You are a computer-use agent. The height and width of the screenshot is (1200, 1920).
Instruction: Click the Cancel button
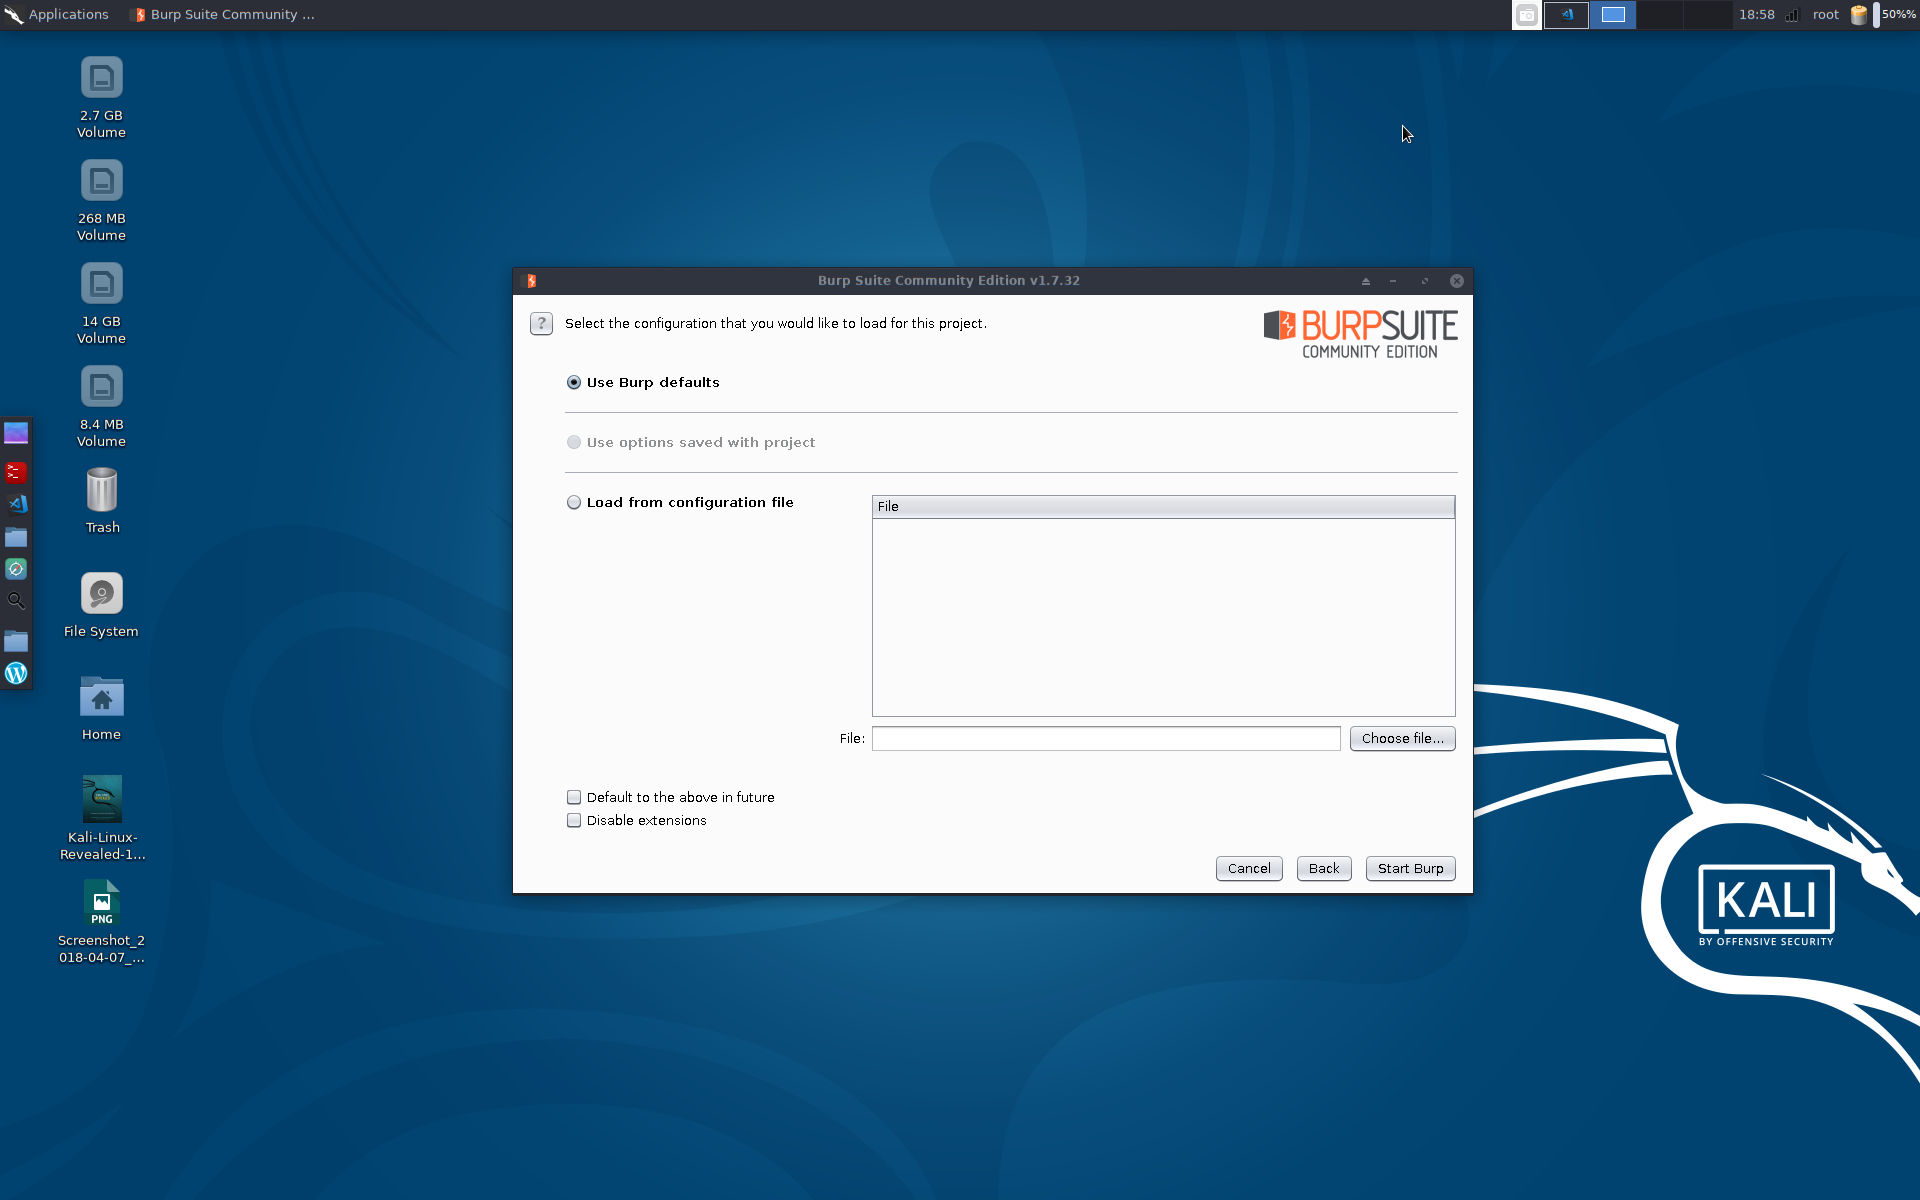click(x=1249, y=868)
